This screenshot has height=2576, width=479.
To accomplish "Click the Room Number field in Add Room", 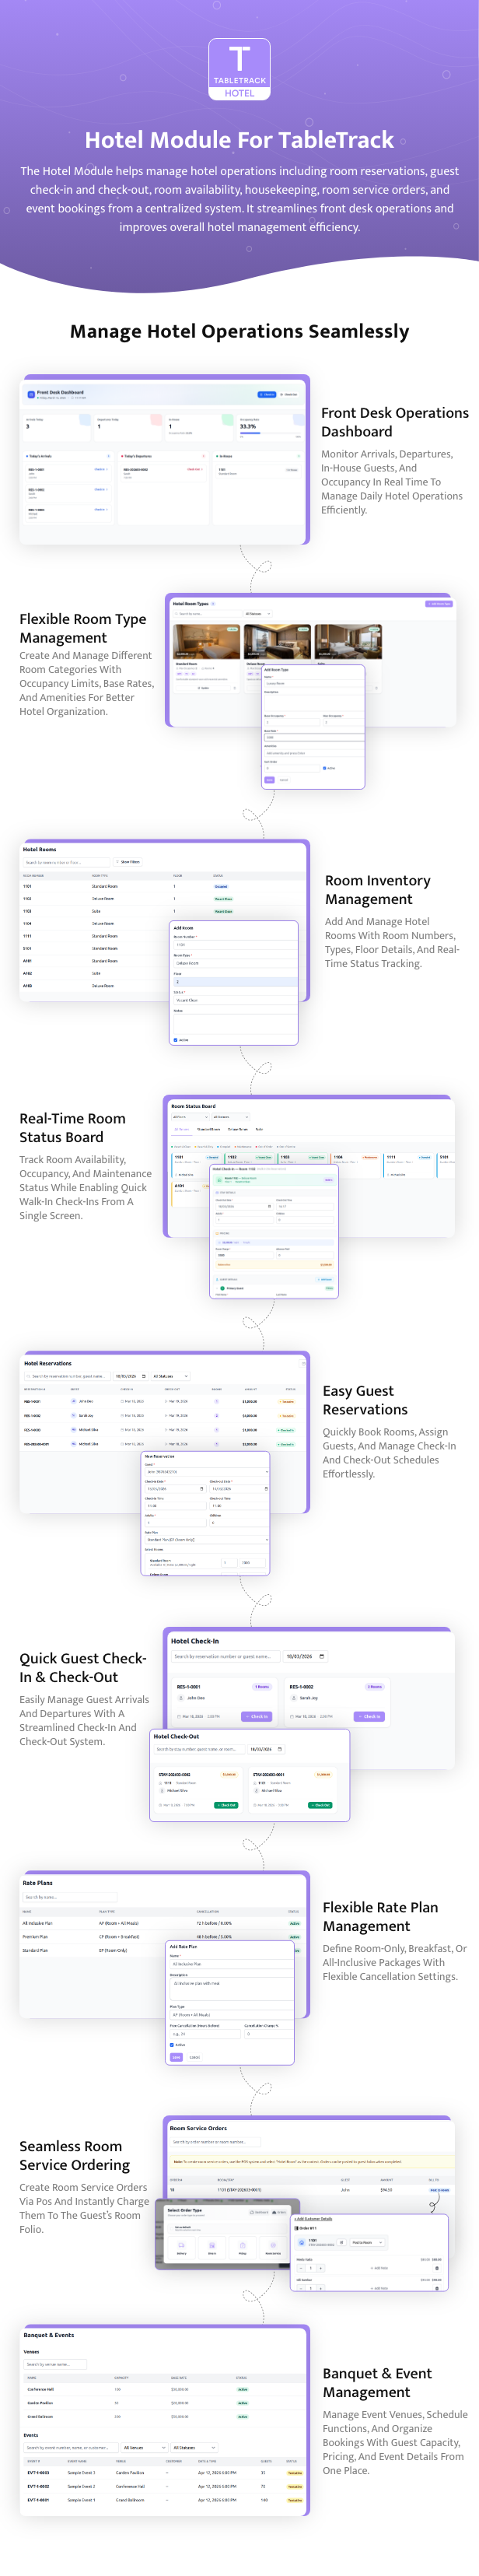I will click(x=235, y=944).
